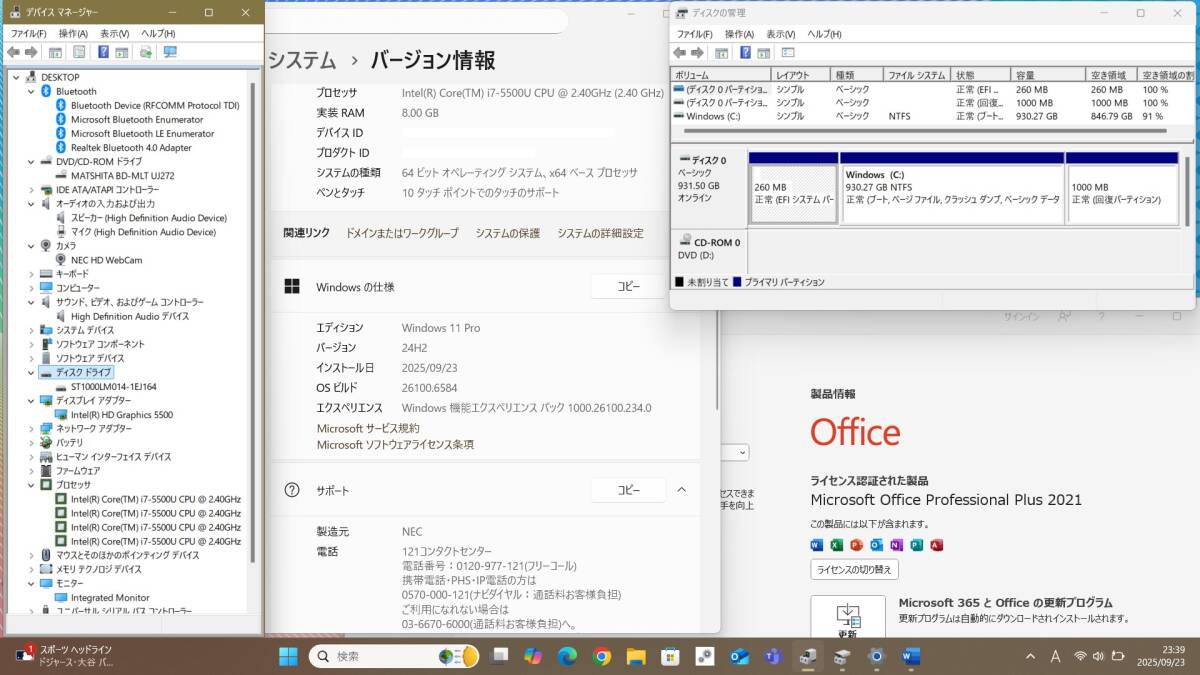Open the Windows Start menu
This screenshot has height=675, width=1200.
click(x=288, y=656)
